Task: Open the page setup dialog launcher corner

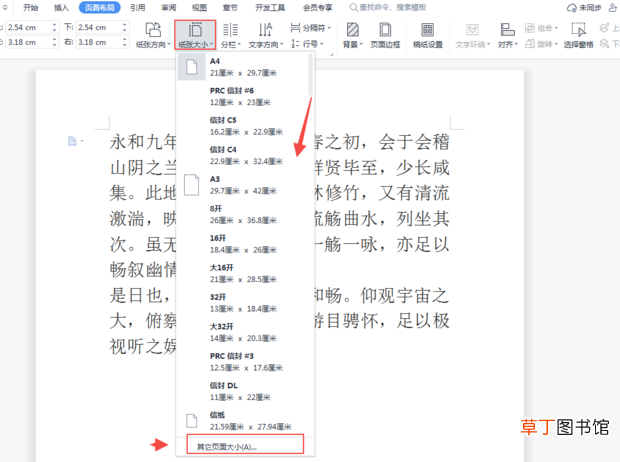Action: [x=331, y=54]
